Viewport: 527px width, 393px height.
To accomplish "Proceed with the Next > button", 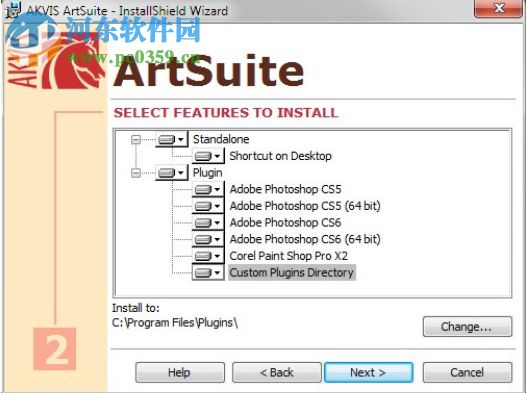I will tap(368, 372).
